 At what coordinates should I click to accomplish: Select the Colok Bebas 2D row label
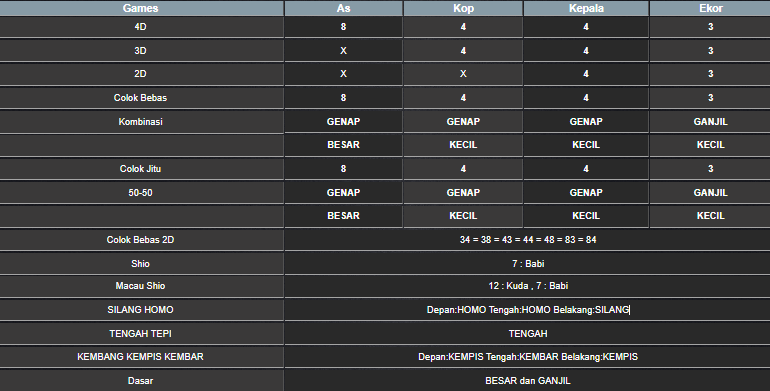(140, 240)
